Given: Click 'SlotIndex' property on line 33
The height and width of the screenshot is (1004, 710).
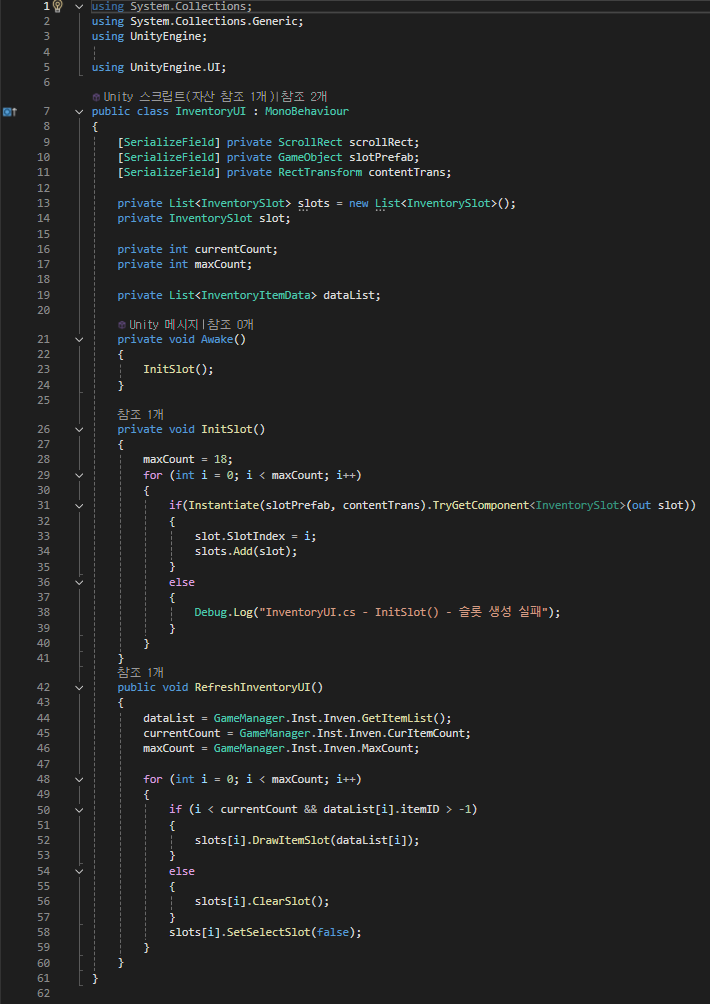Looking at the screenshot, I should (x=255, y=536).
